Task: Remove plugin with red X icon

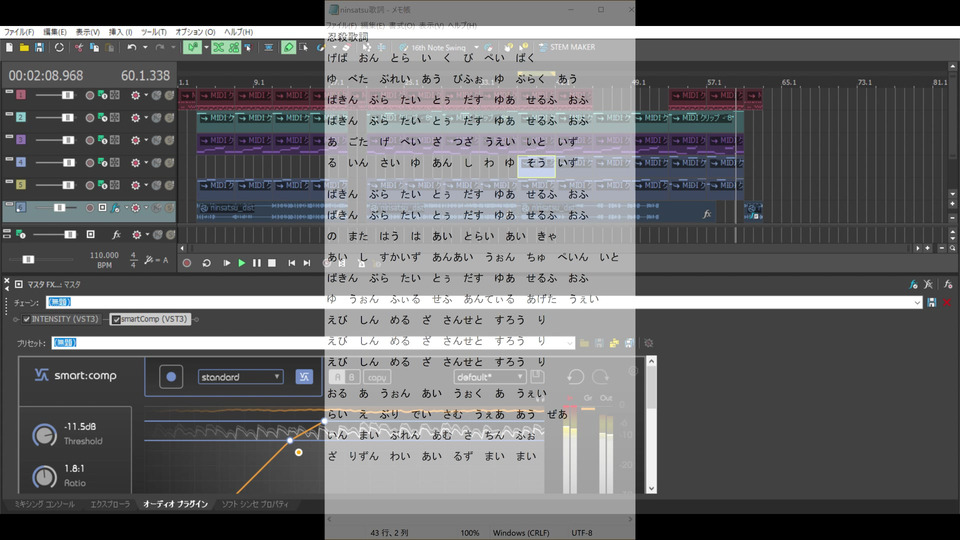Action: pyautogui.click(x=947, y=302)
